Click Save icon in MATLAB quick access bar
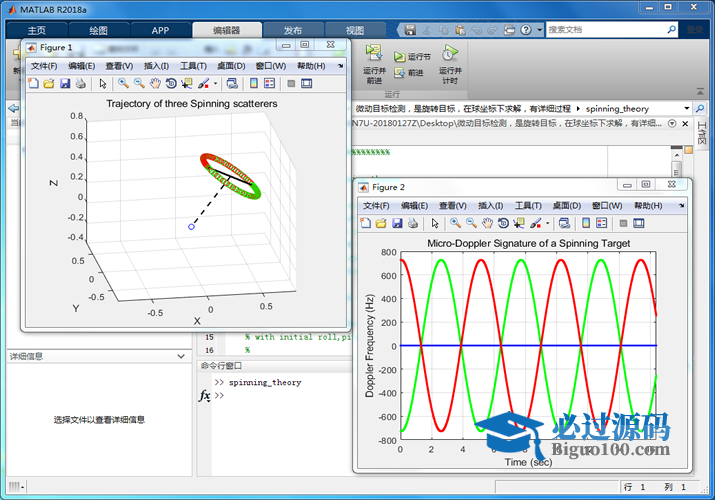This screenshot has width=715, height=500. point(410,30)
